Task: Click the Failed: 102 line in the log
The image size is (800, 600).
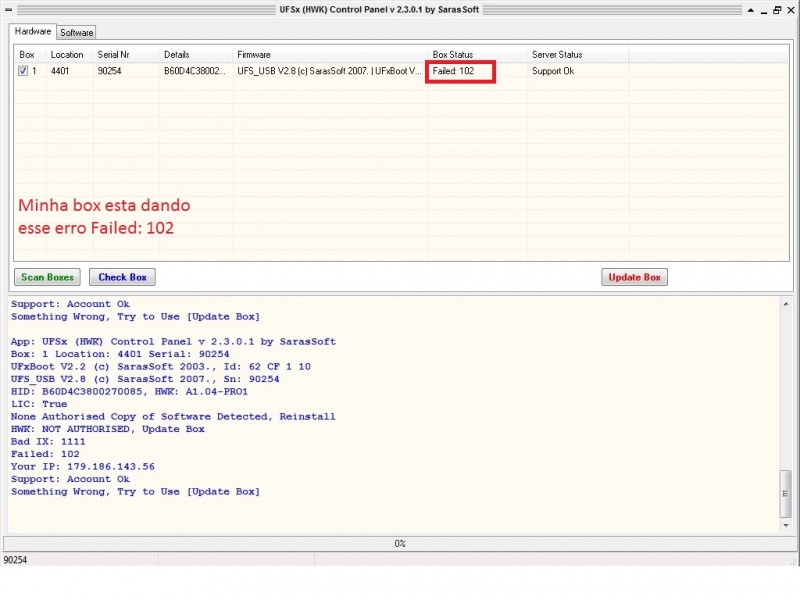Action: (x=45, y=454)
